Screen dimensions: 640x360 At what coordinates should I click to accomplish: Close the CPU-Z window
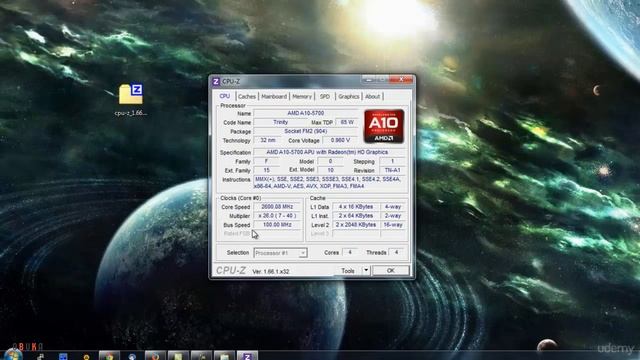401,80
